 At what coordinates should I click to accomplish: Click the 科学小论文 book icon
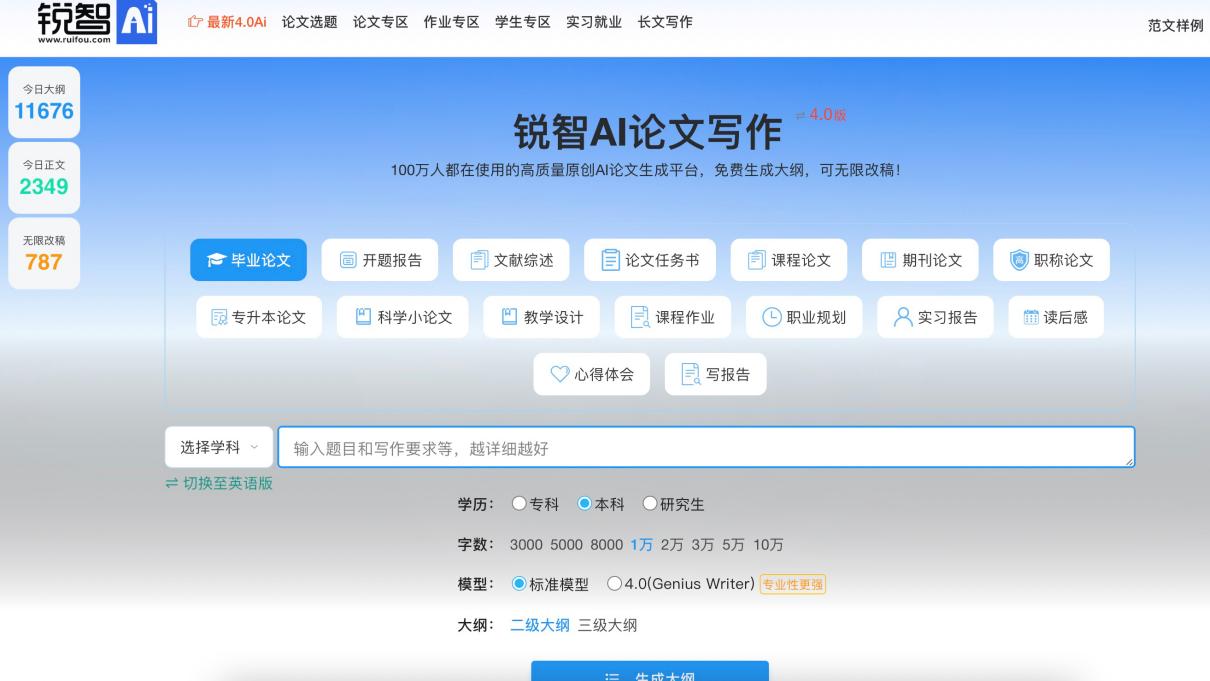(363, 317)
